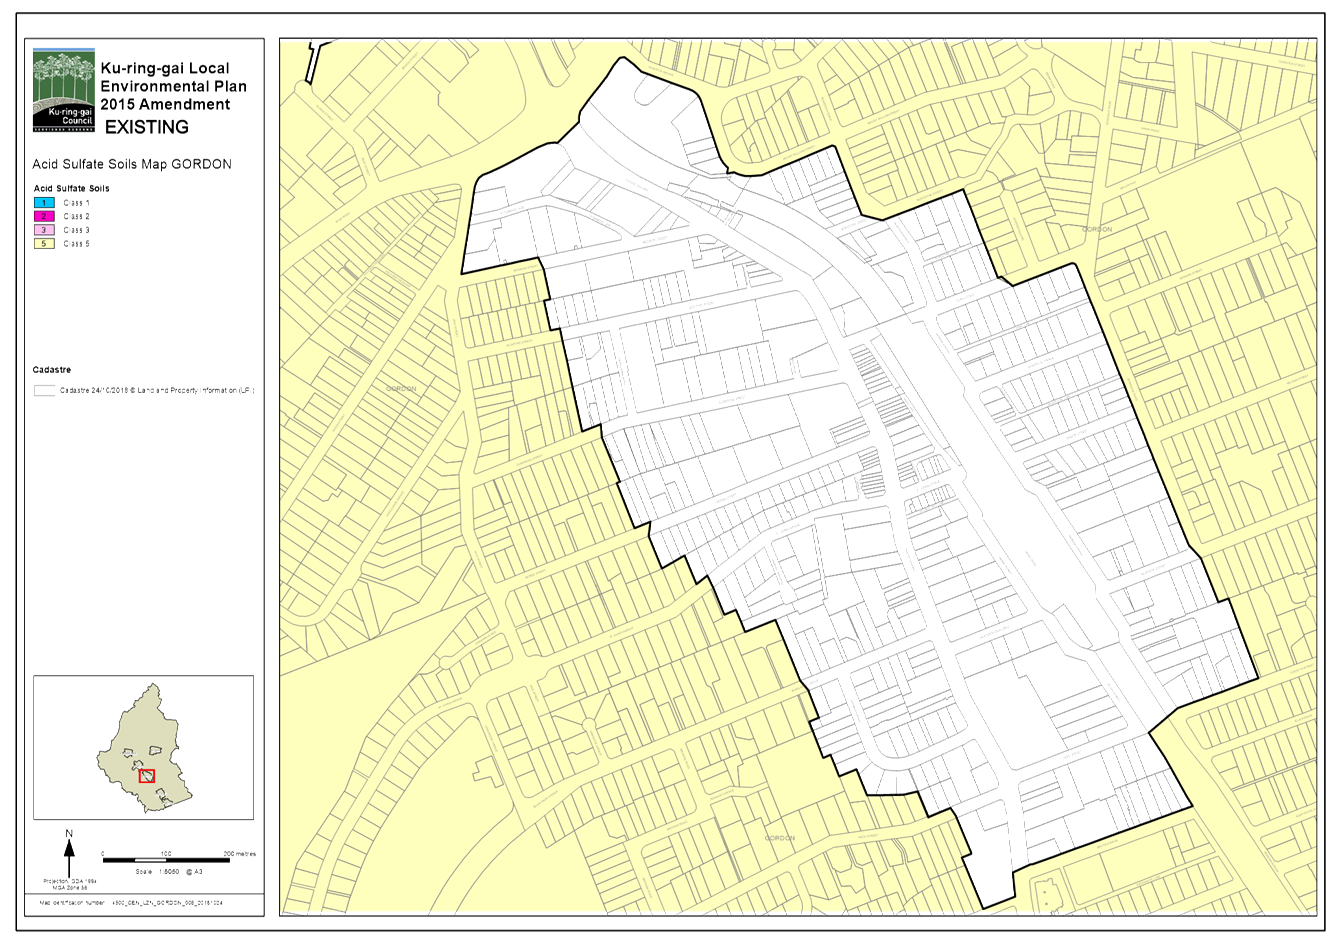This screenshot has width=1341, height=947.
Task: Select the pale yellow Class 5 swatch
Action: click(x=44, y=244)
